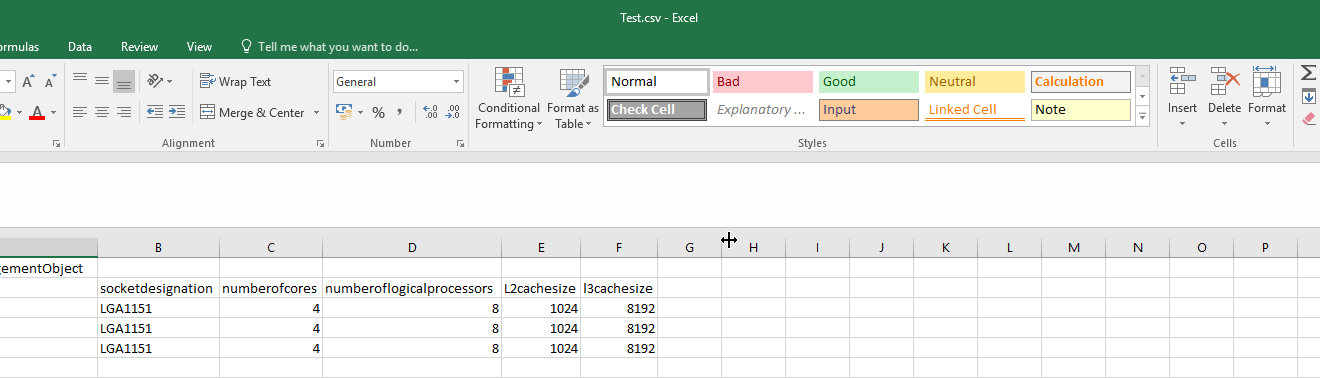Apply the Neutral cell style
1320x378 pixels.
975,82
